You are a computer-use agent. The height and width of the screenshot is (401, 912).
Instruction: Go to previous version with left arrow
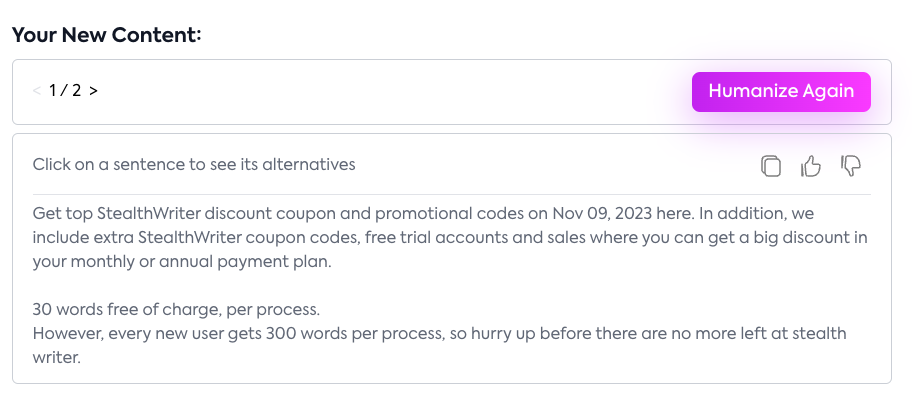pyautogui.click(x=37, y=91)
